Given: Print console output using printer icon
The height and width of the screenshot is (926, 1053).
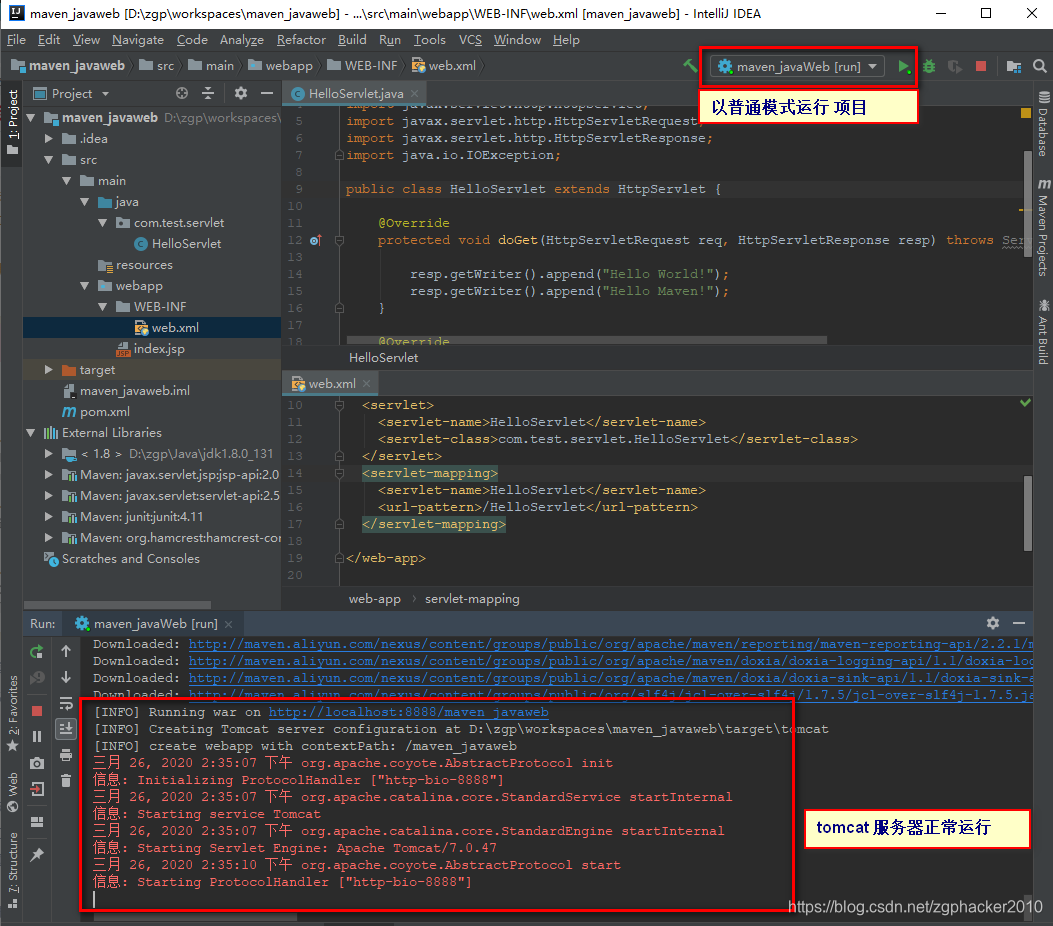Looking at the screenshot, I should tap(66, 755).
